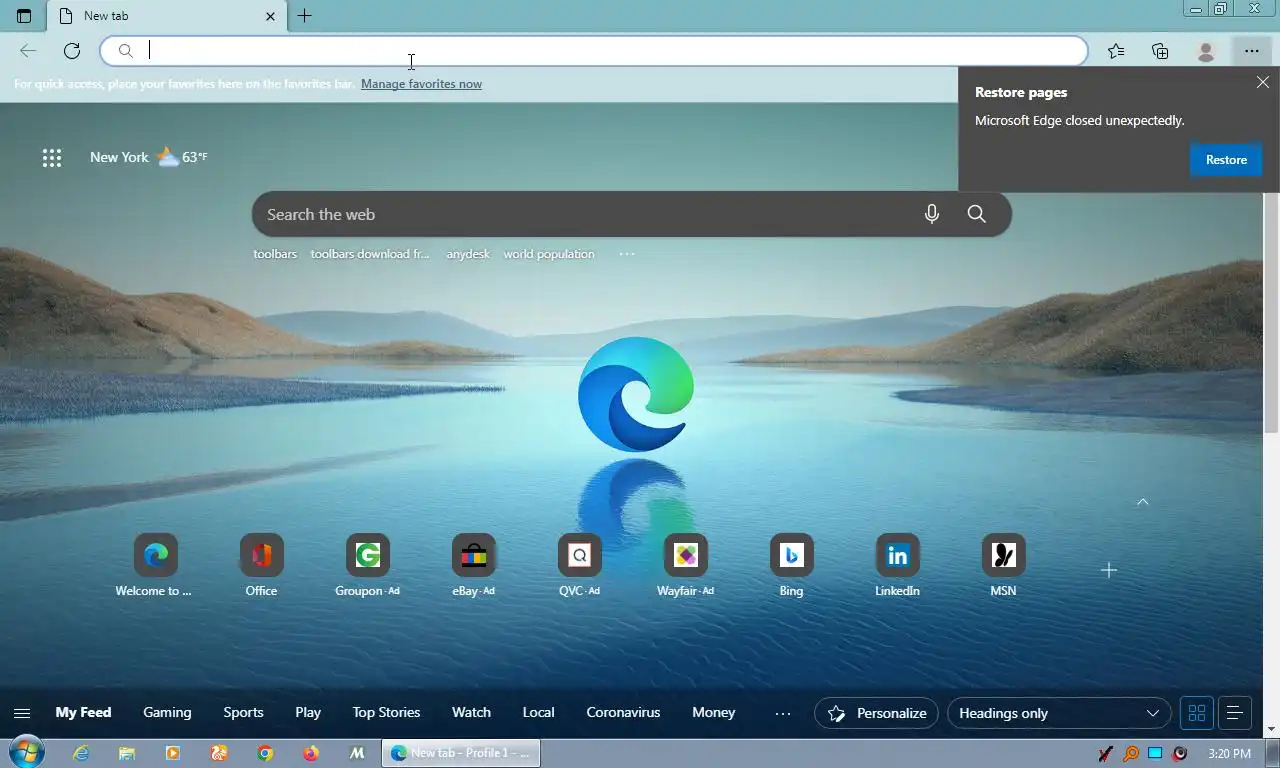This screenshot has width=1280, height=768.
Task: Select the toolbars suggested search
Action: [275, 254]
